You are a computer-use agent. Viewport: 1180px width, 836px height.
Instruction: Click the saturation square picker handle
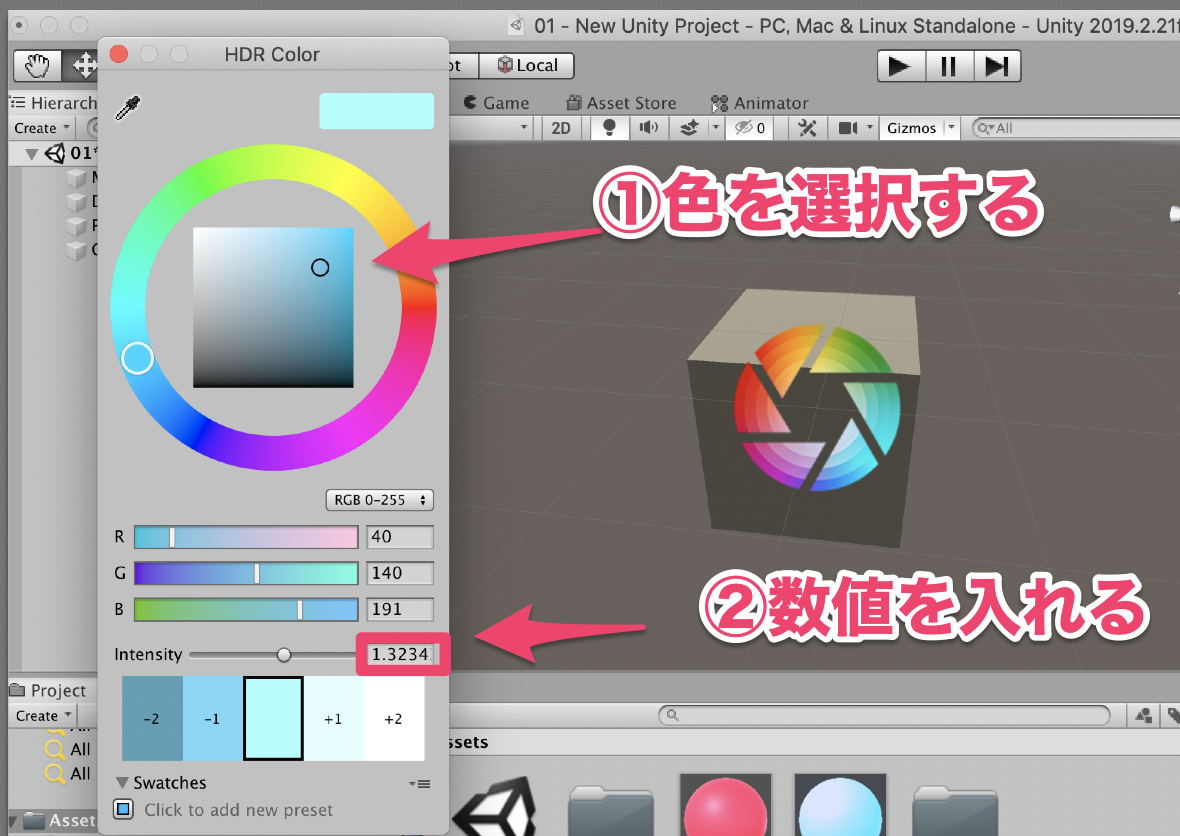click(320, 267)
